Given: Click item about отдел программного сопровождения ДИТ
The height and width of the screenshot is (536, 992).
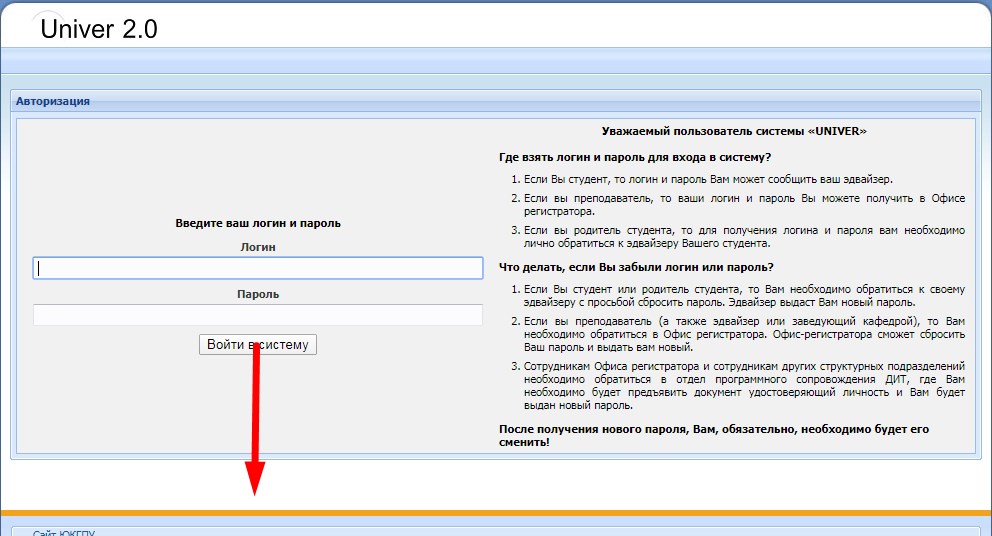Looking at the screenshot, I should [x=744, y=386].
